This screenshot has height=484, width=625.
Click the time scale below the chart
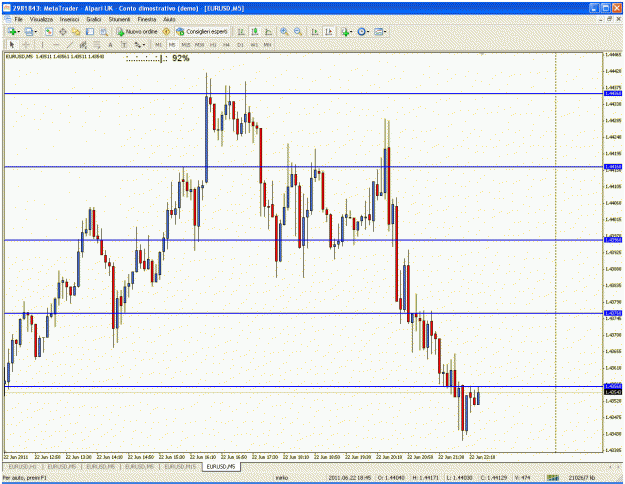pos(303,457)
